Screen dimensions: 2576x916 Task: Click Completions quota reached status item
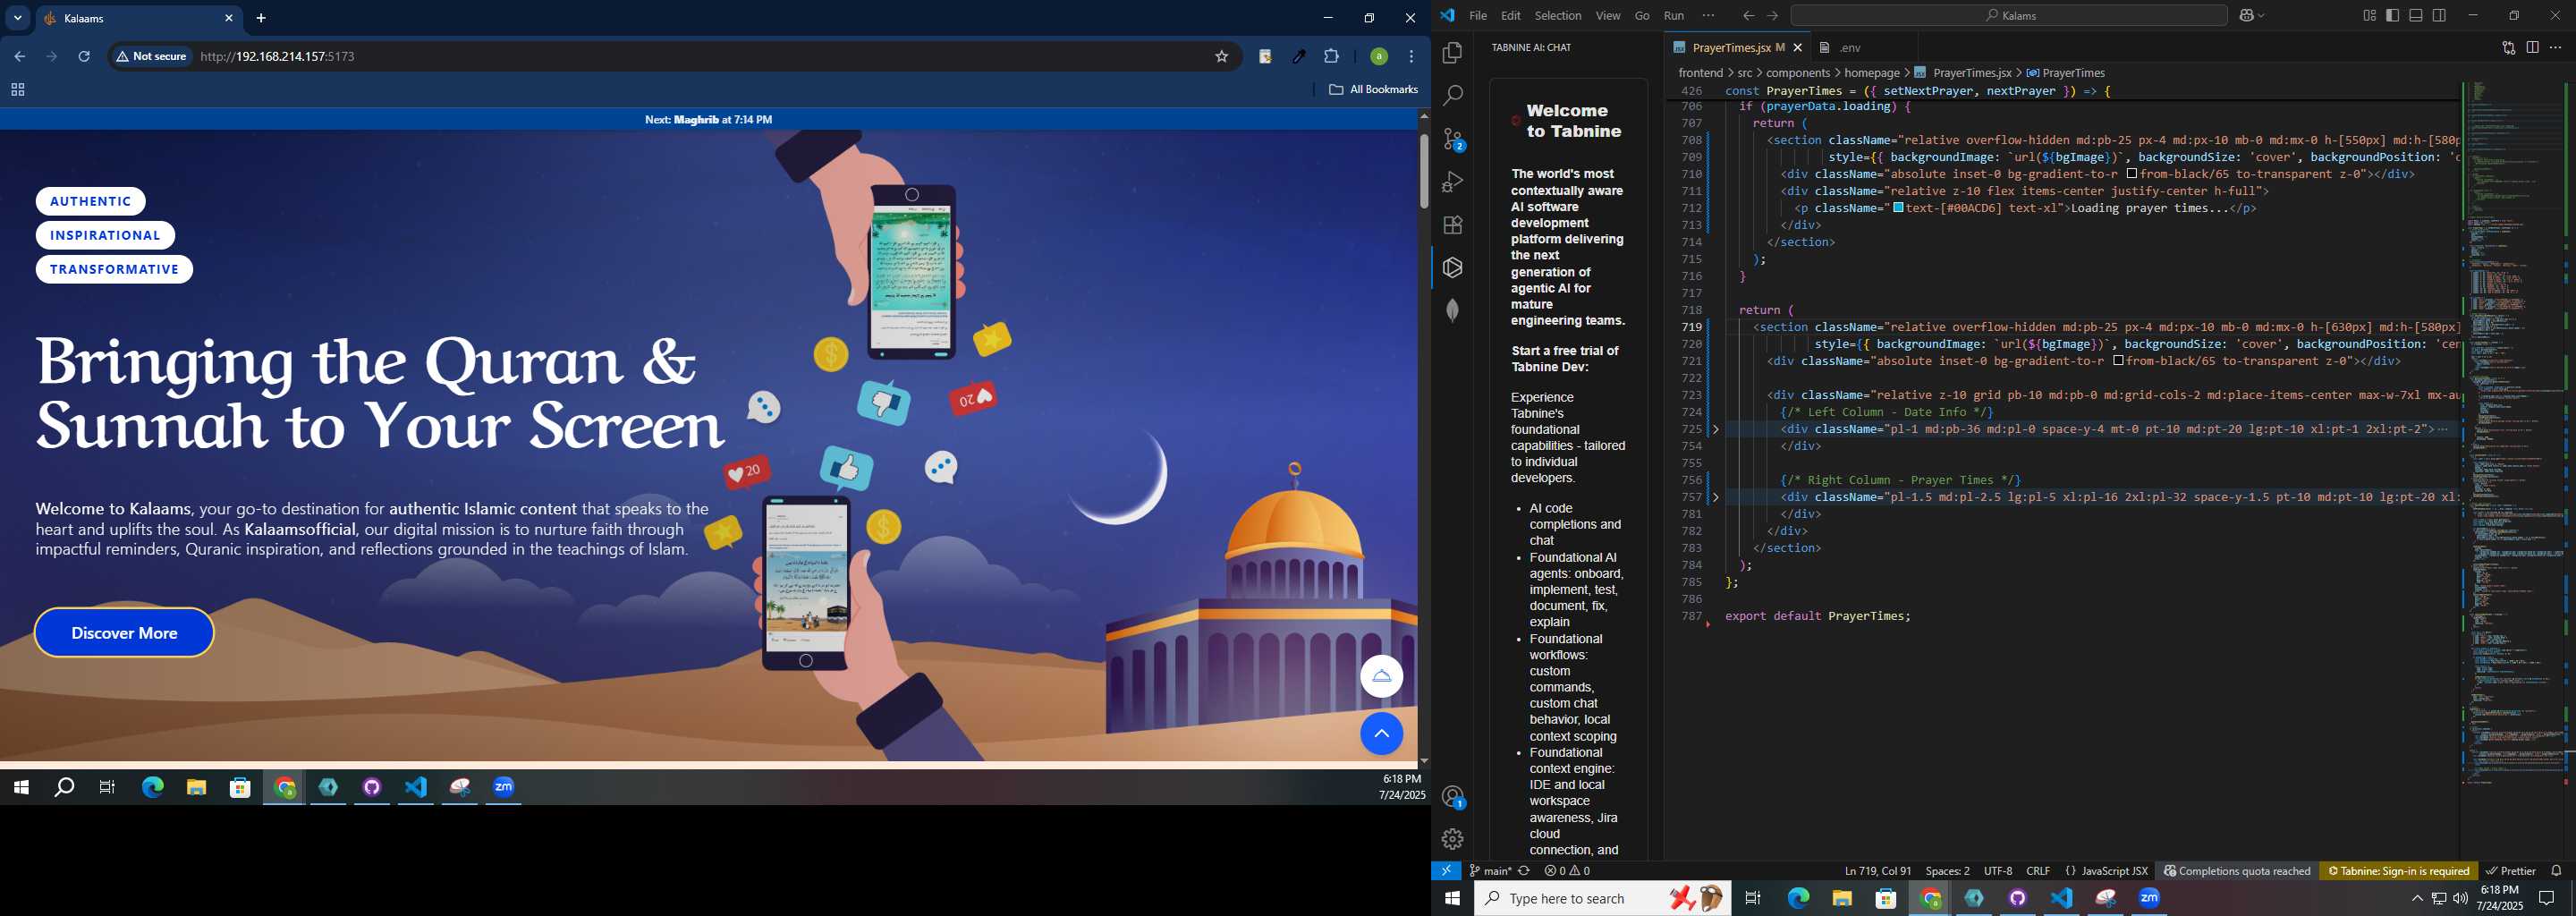point(2236,871)
